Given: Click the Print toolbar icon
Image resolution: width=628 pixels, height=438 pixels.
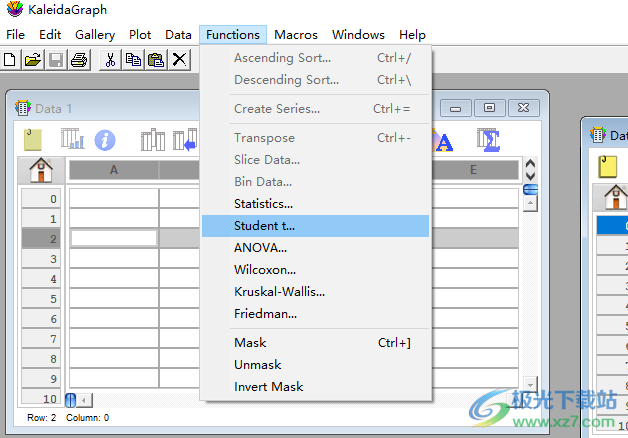Looking at the screenshot, I should tap(79, 60).
